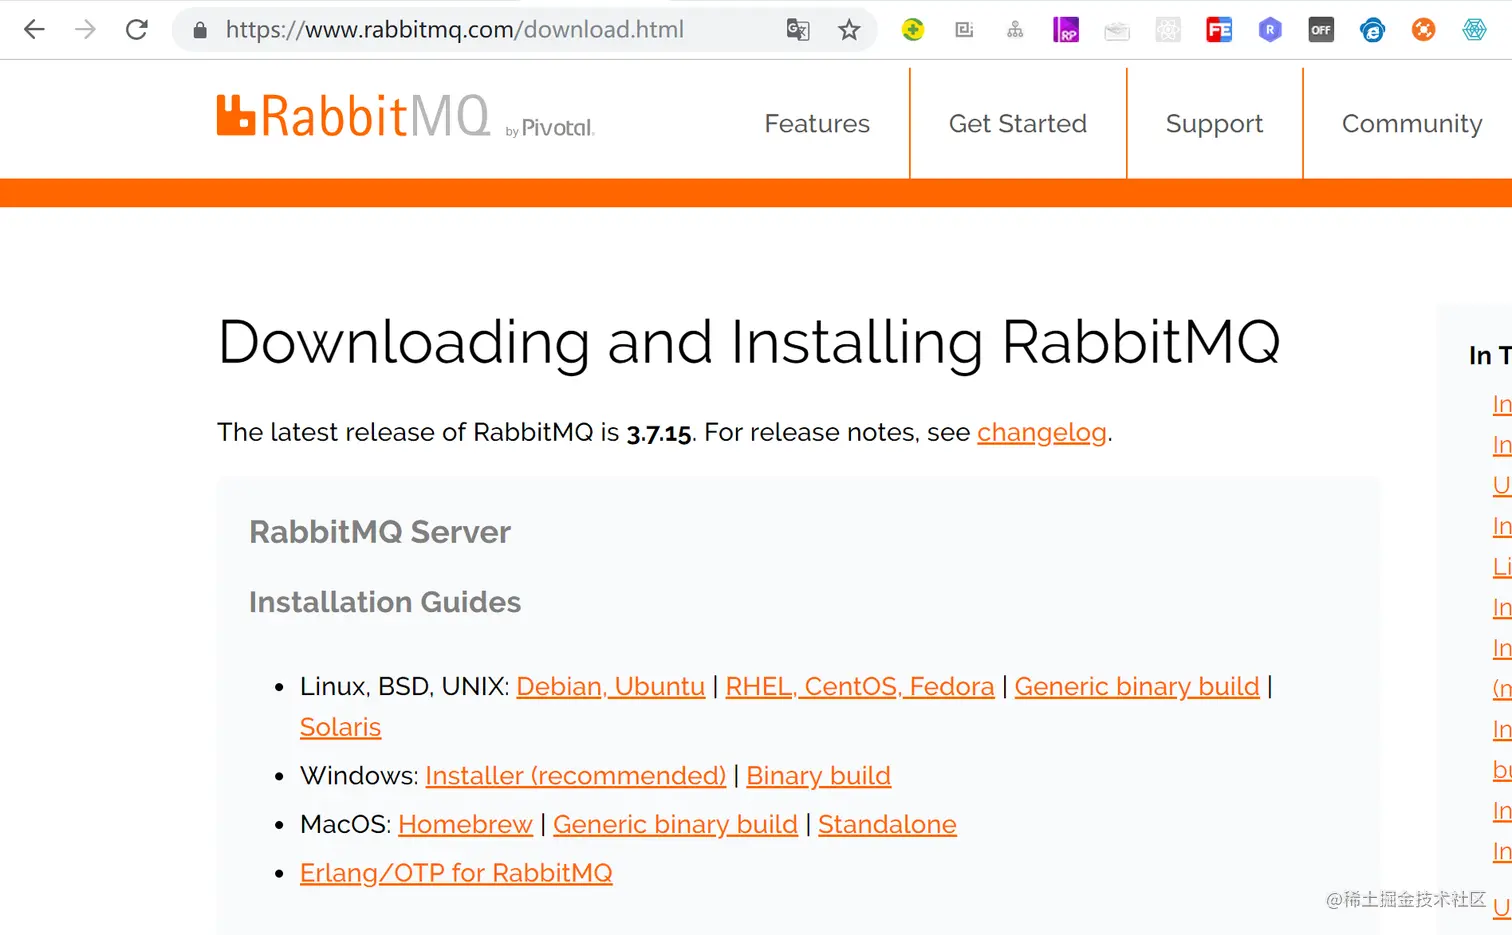Open the yellow-green plus extension
Viewport: 1512px width, 935px height.
(913, 30)
